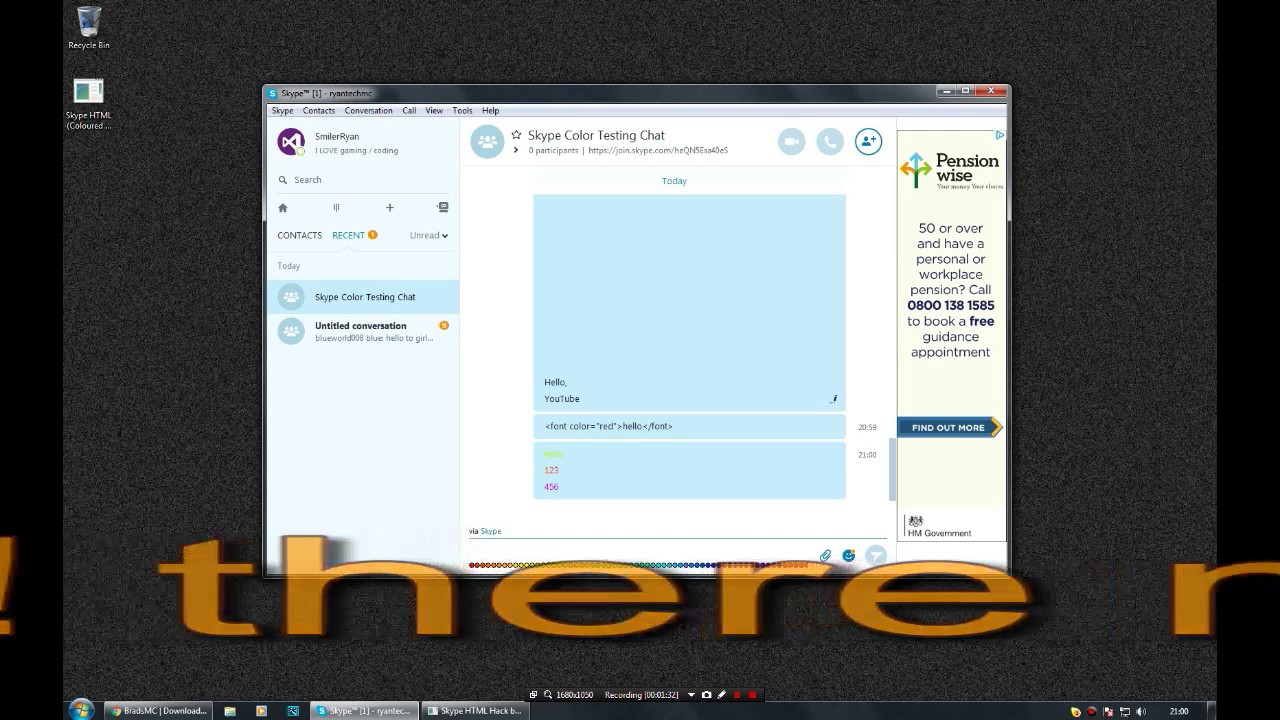Open SmilerRyan's profile avatar
This screenshot has height=720, width=1280.
291,142
